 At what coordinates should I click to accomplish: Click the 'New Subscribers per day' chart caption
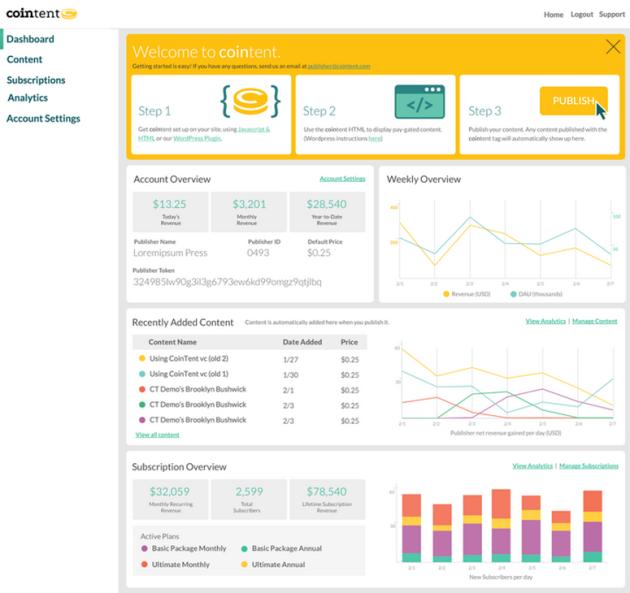point(501,577)
